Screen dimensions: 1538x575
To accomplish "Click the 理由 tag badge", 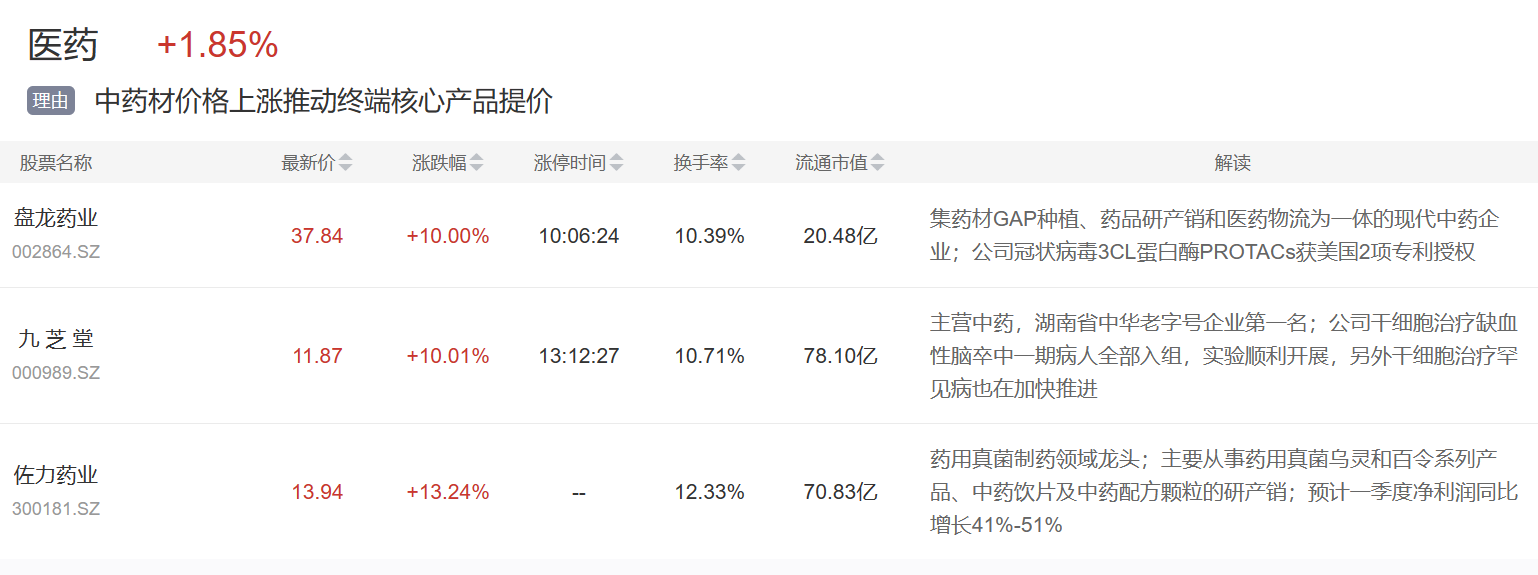I will tap(51, 101).
